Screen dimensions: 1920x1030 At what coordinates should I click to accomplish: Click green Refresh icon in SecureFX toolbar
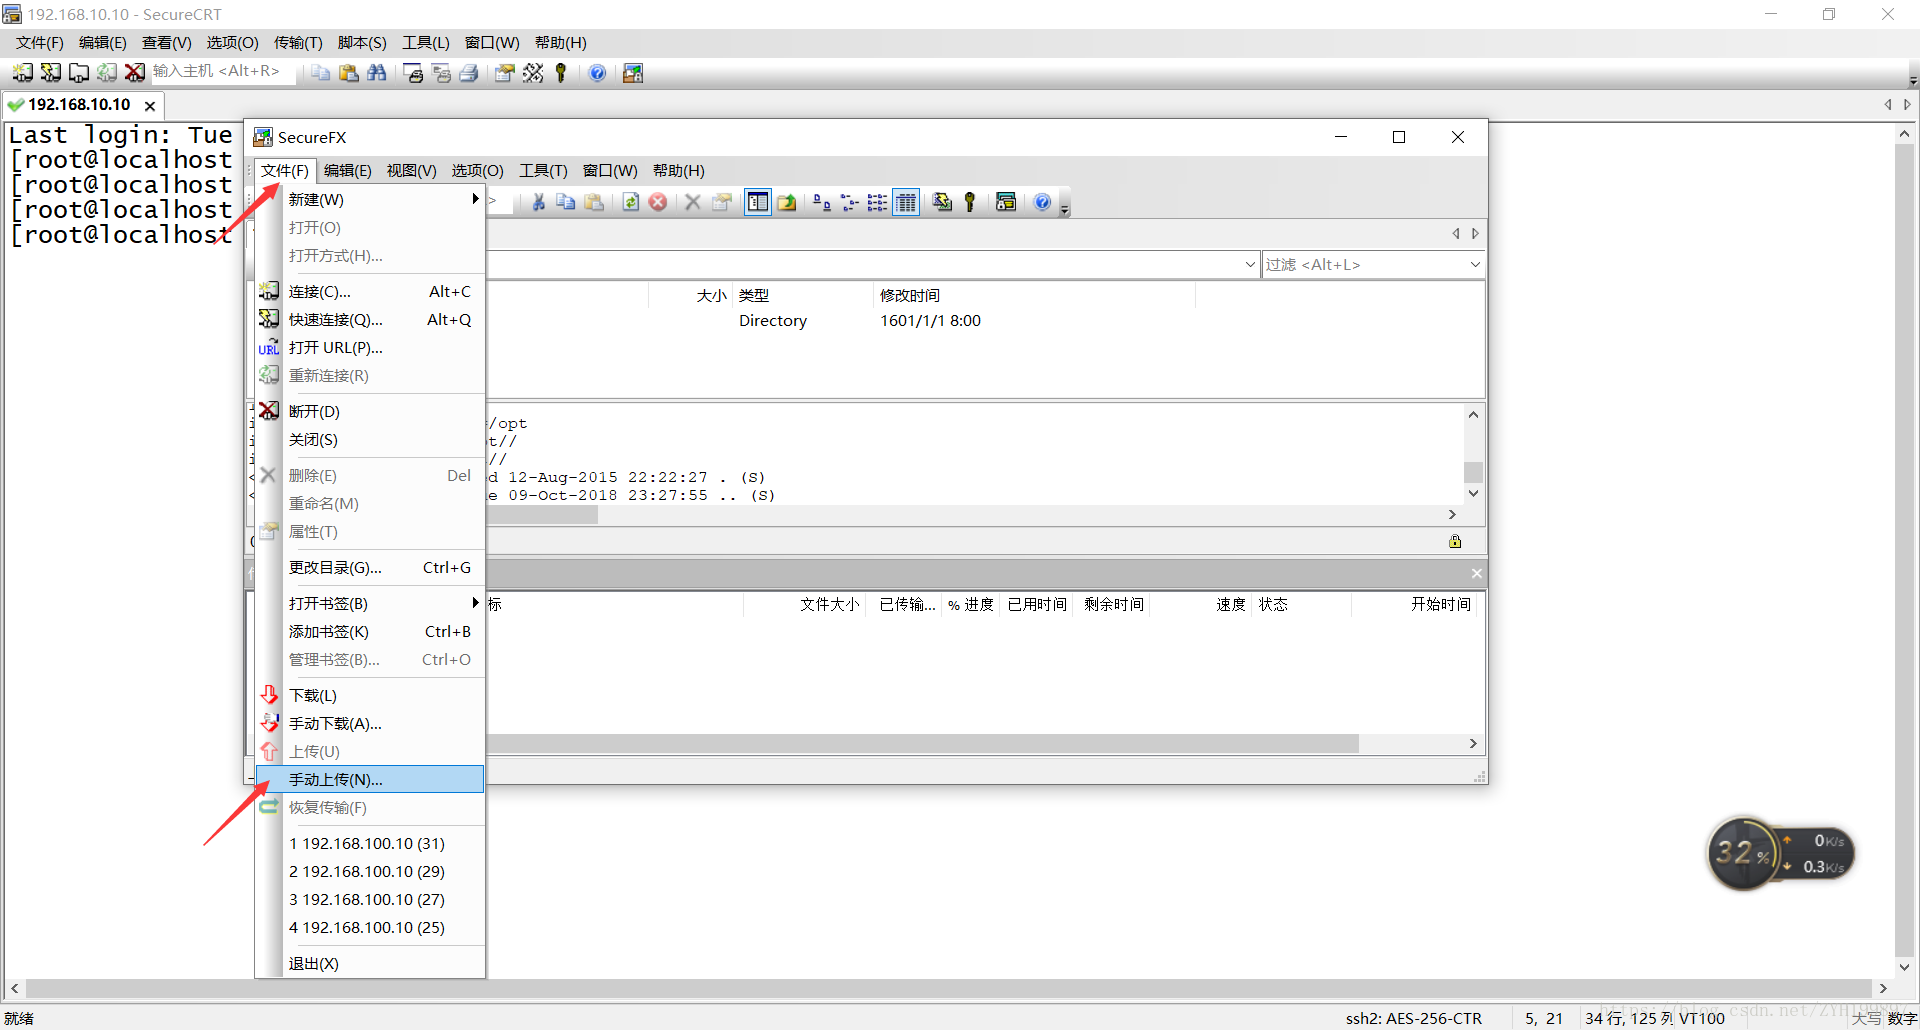(x=630, y=202)
